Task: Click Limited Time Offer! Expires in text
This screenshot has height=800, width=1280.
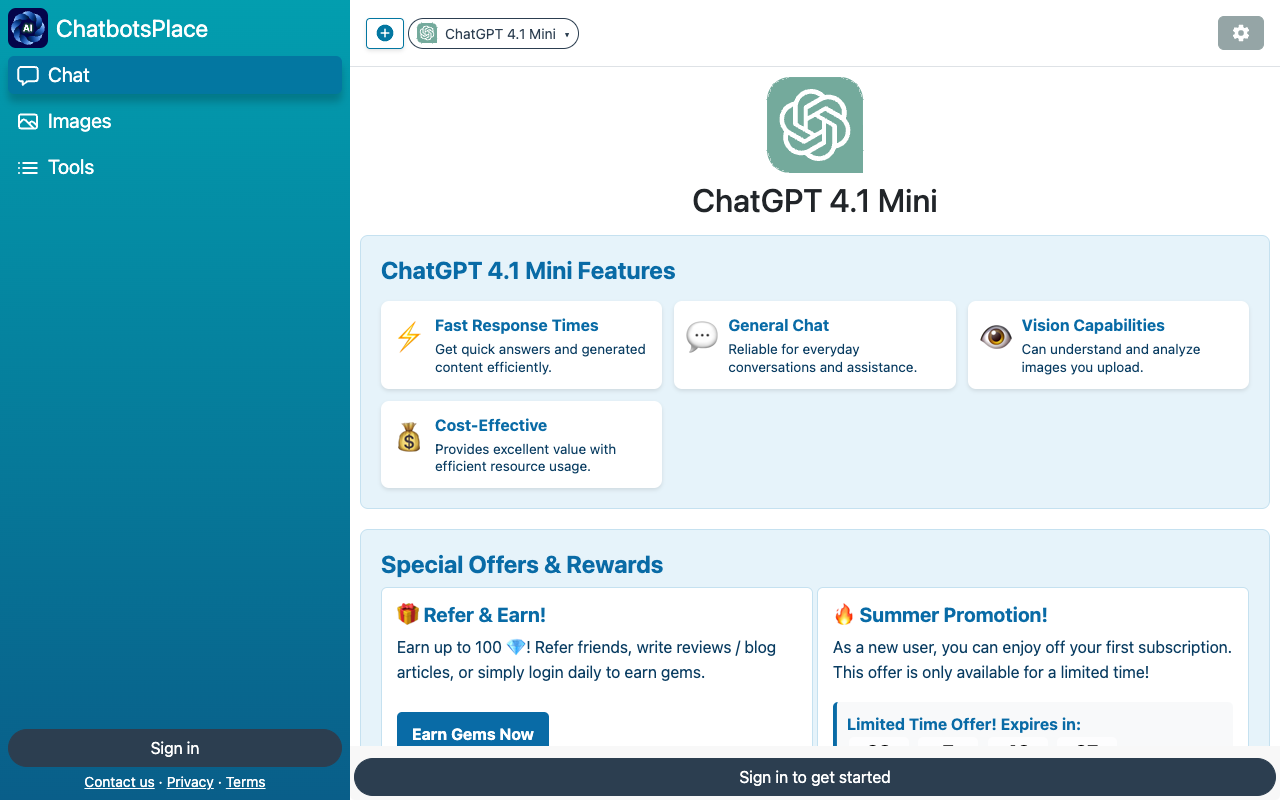Action: [x=964, y=724]
